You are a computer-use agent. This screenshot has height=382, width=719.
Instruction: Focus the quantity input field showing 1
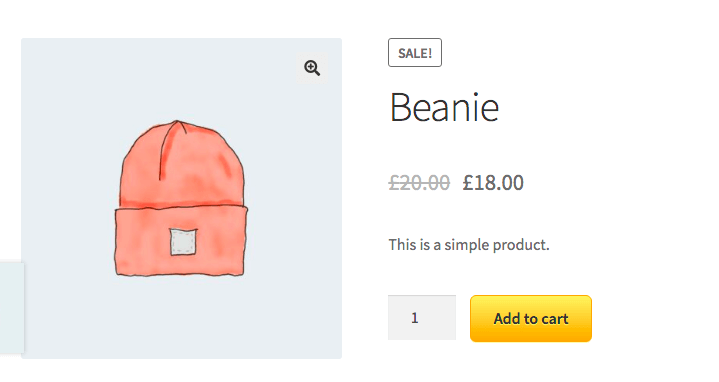point(422,317)
